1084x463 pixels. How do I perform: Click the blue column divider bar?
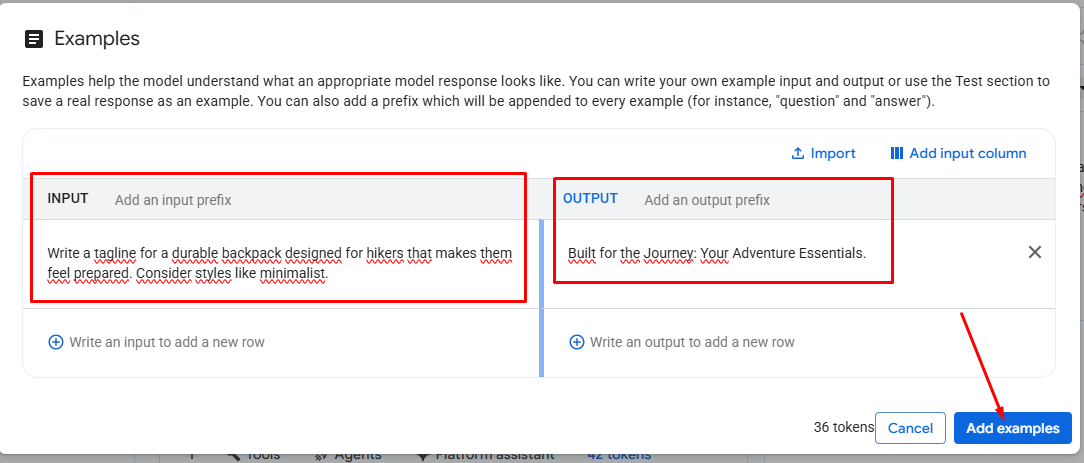541,298
